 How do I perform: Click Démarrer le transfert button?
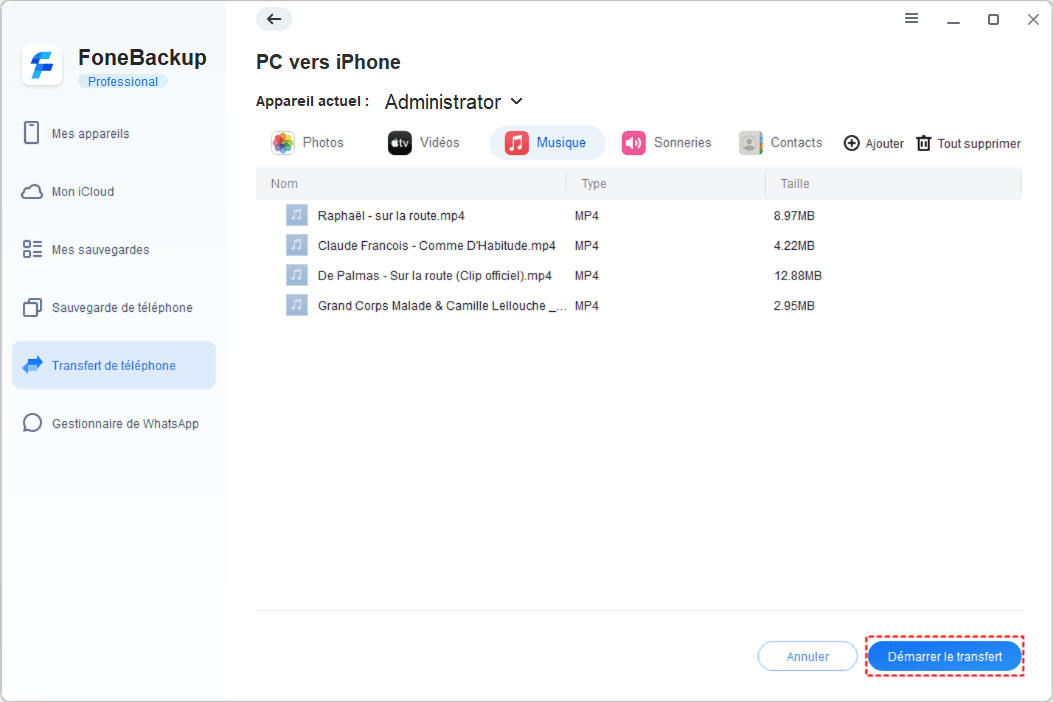(945, 656)
